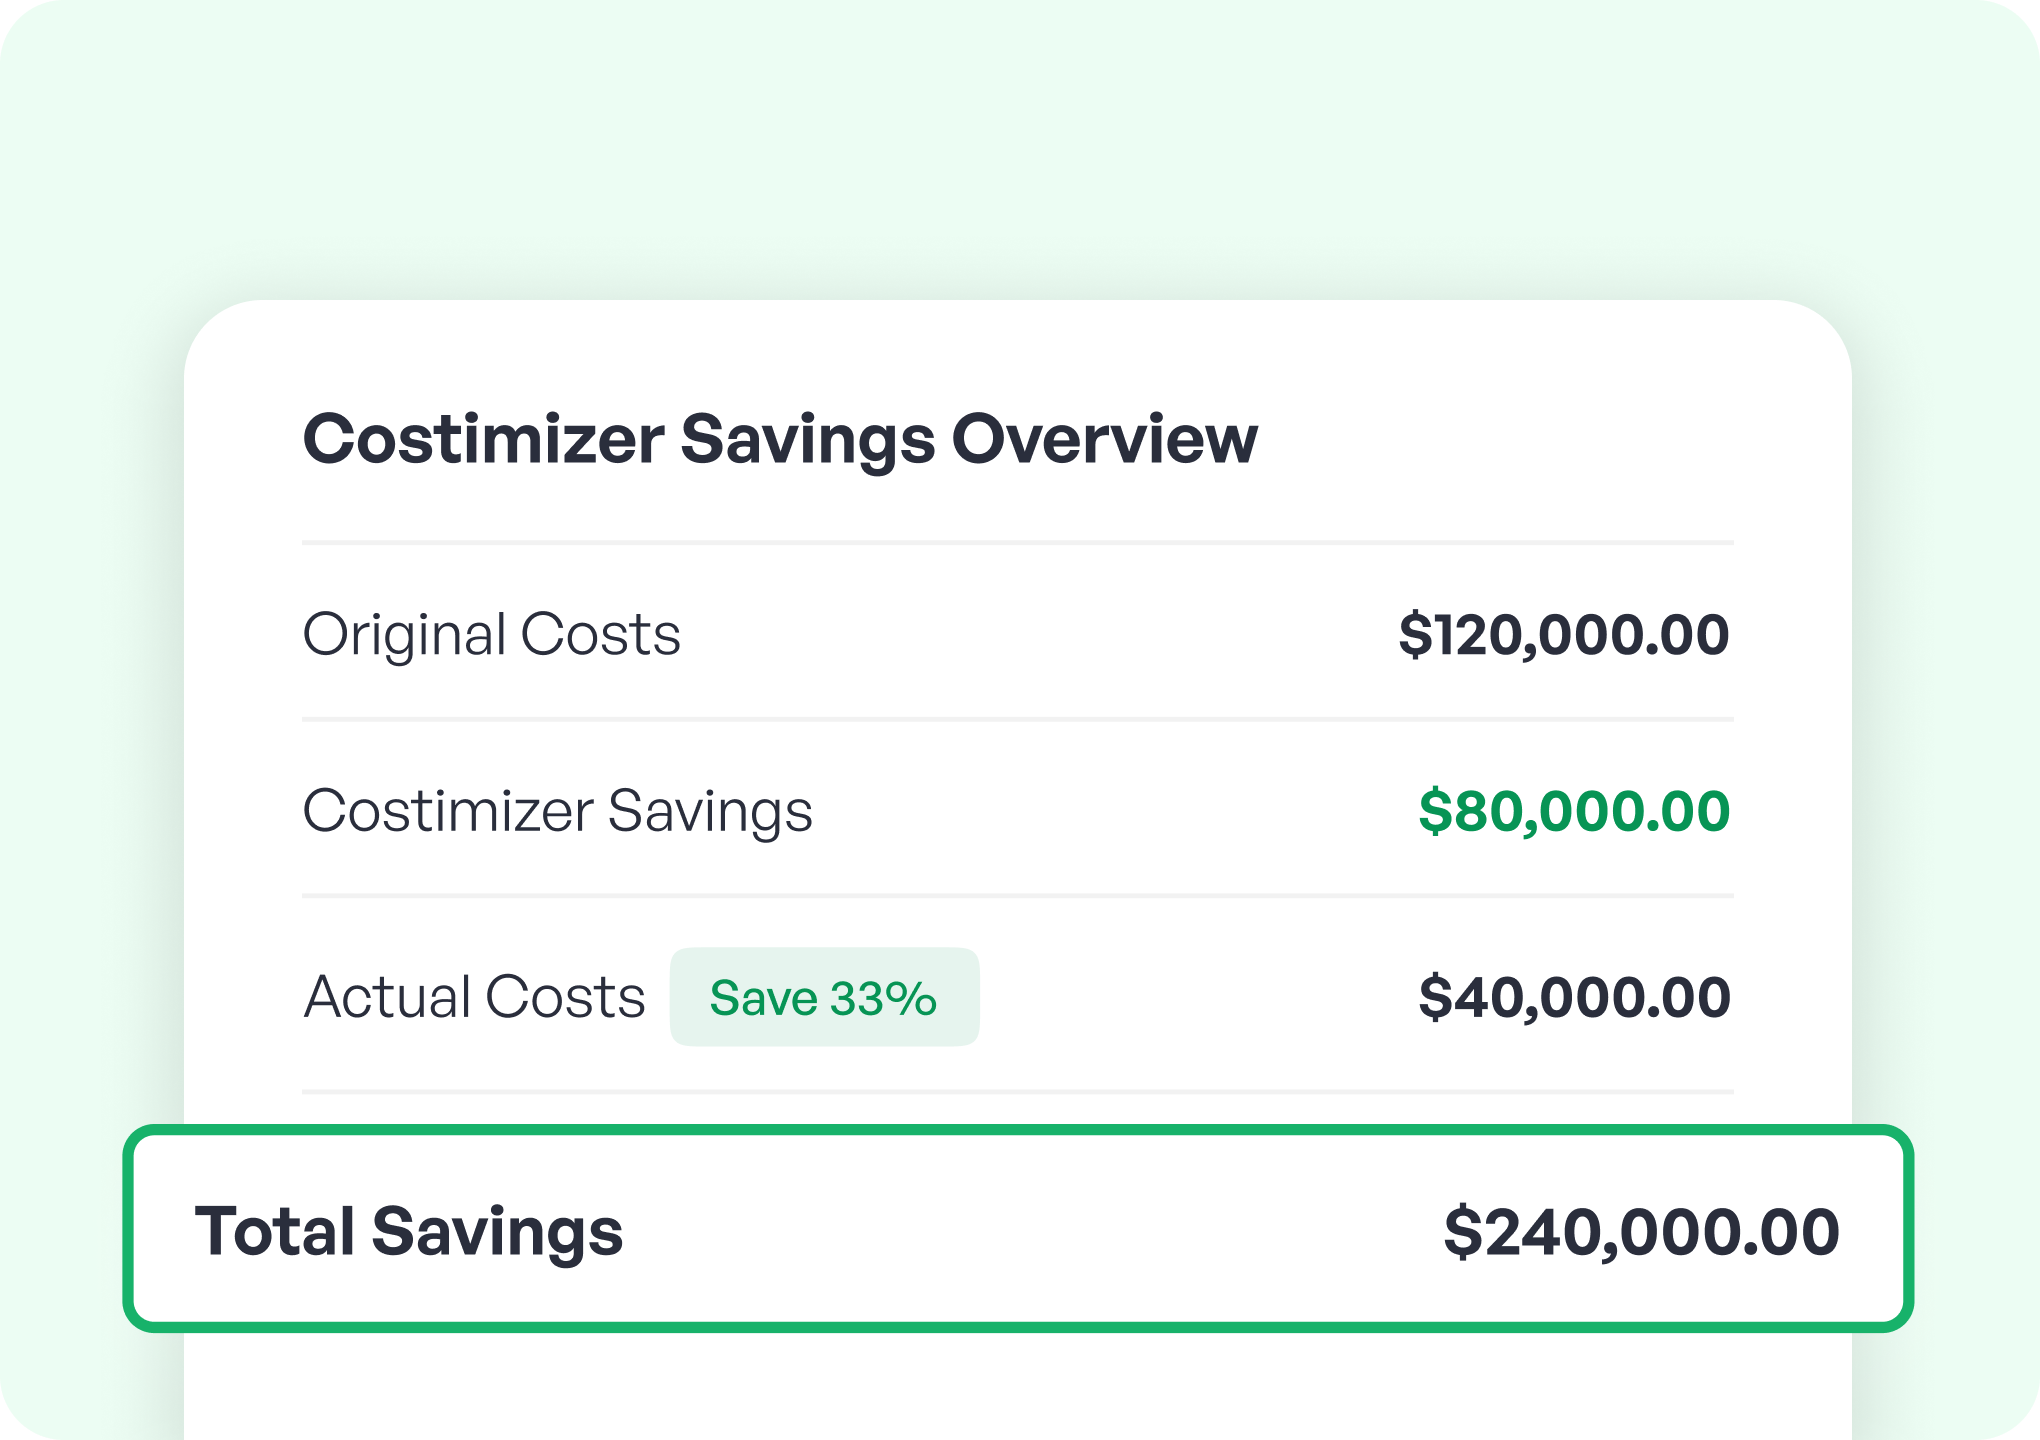The image size is (2040, 1440).
Task: Click the word "Actual" in "Actual Costs"
Action: click(x=388, y=997)
